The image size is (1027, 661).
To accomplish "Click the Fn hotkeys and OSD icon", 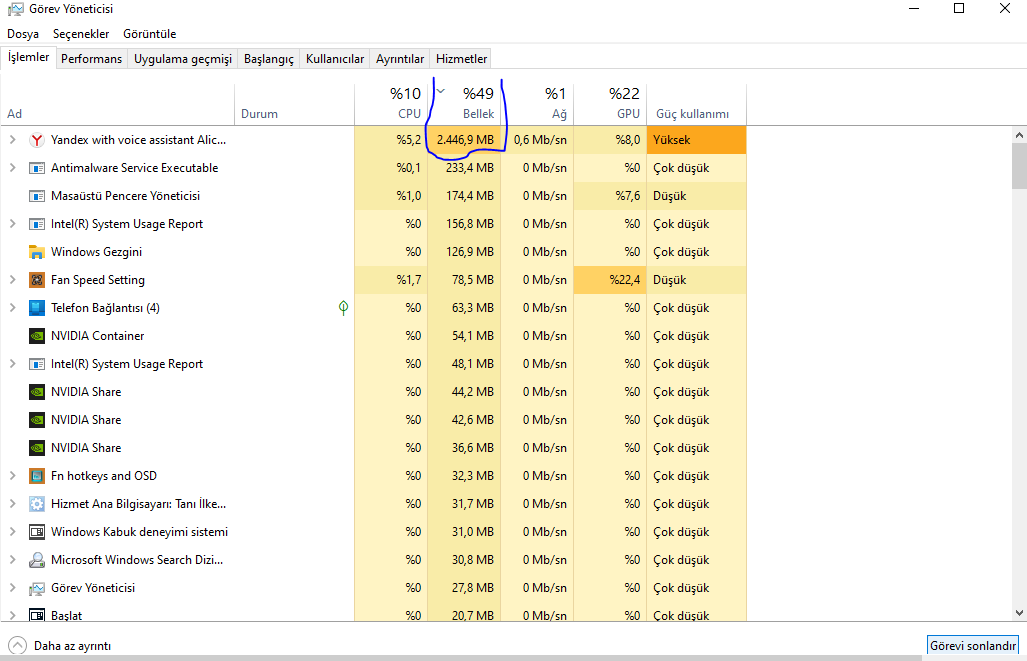I will pos(37,476).
